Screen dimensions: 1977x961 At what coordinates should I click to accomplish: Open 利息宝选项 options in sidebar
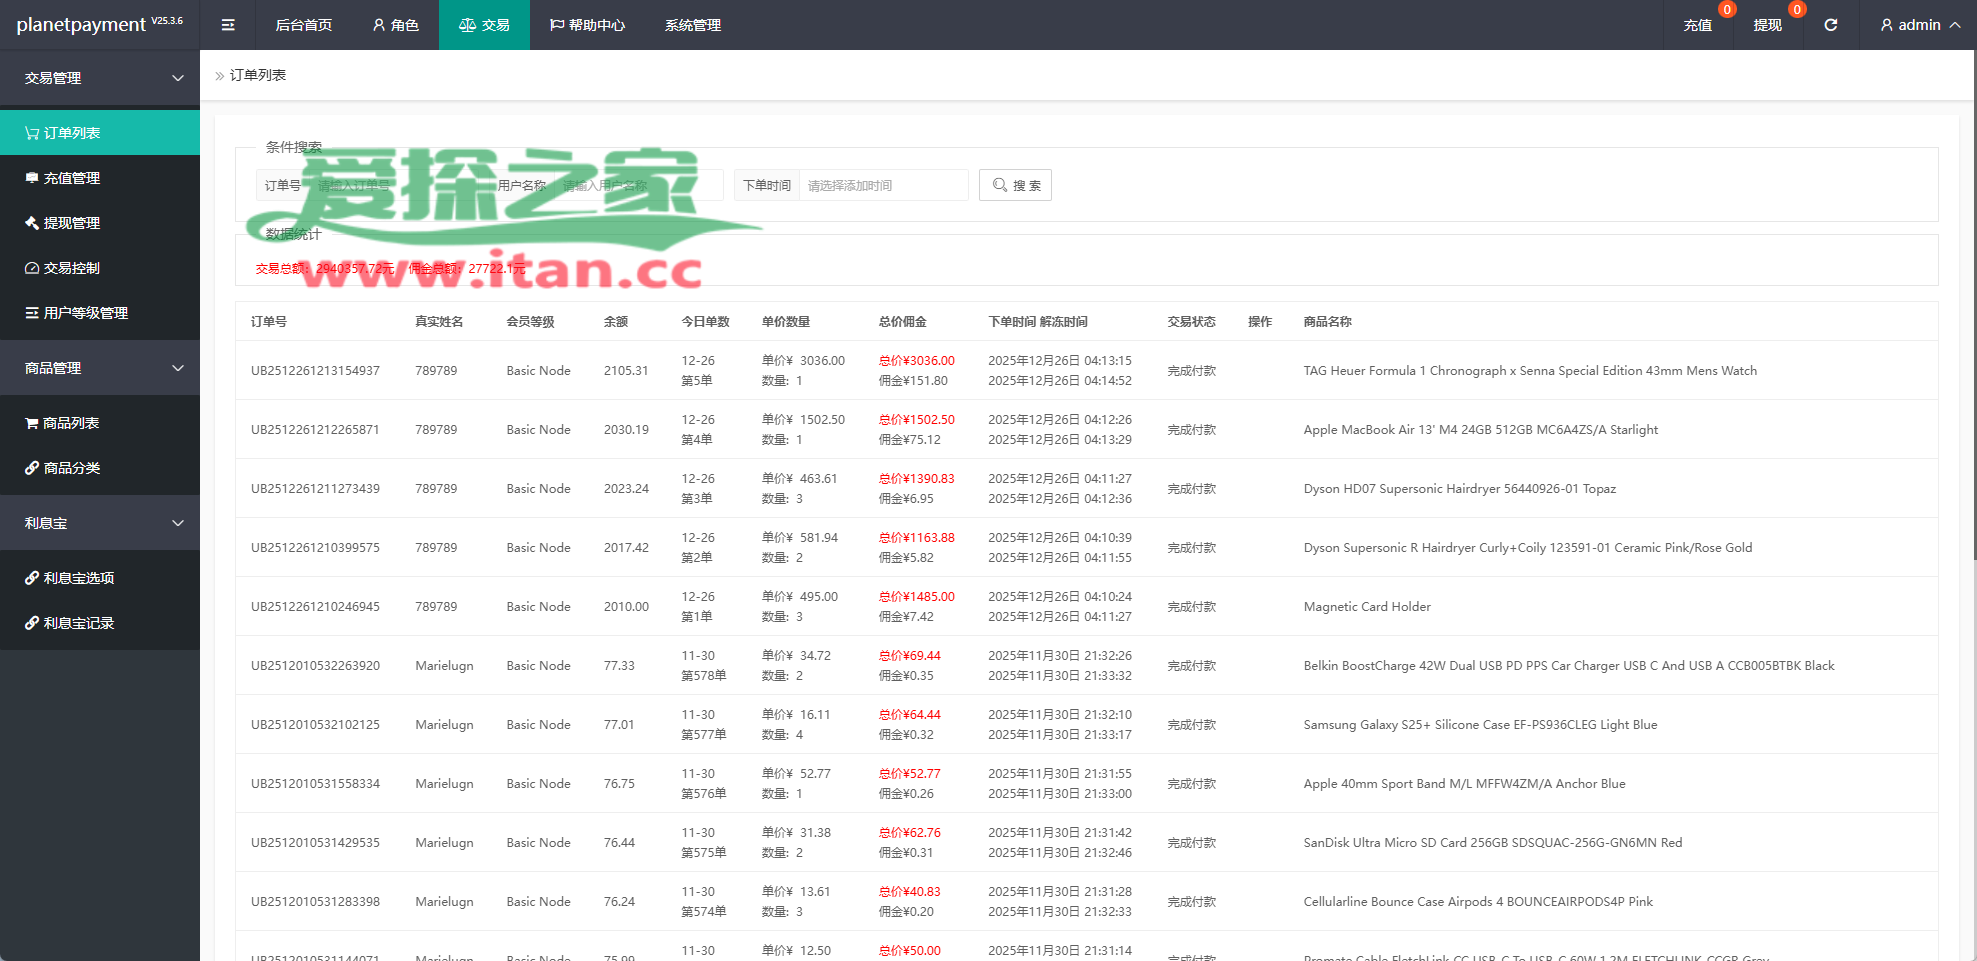click(79, 578)
